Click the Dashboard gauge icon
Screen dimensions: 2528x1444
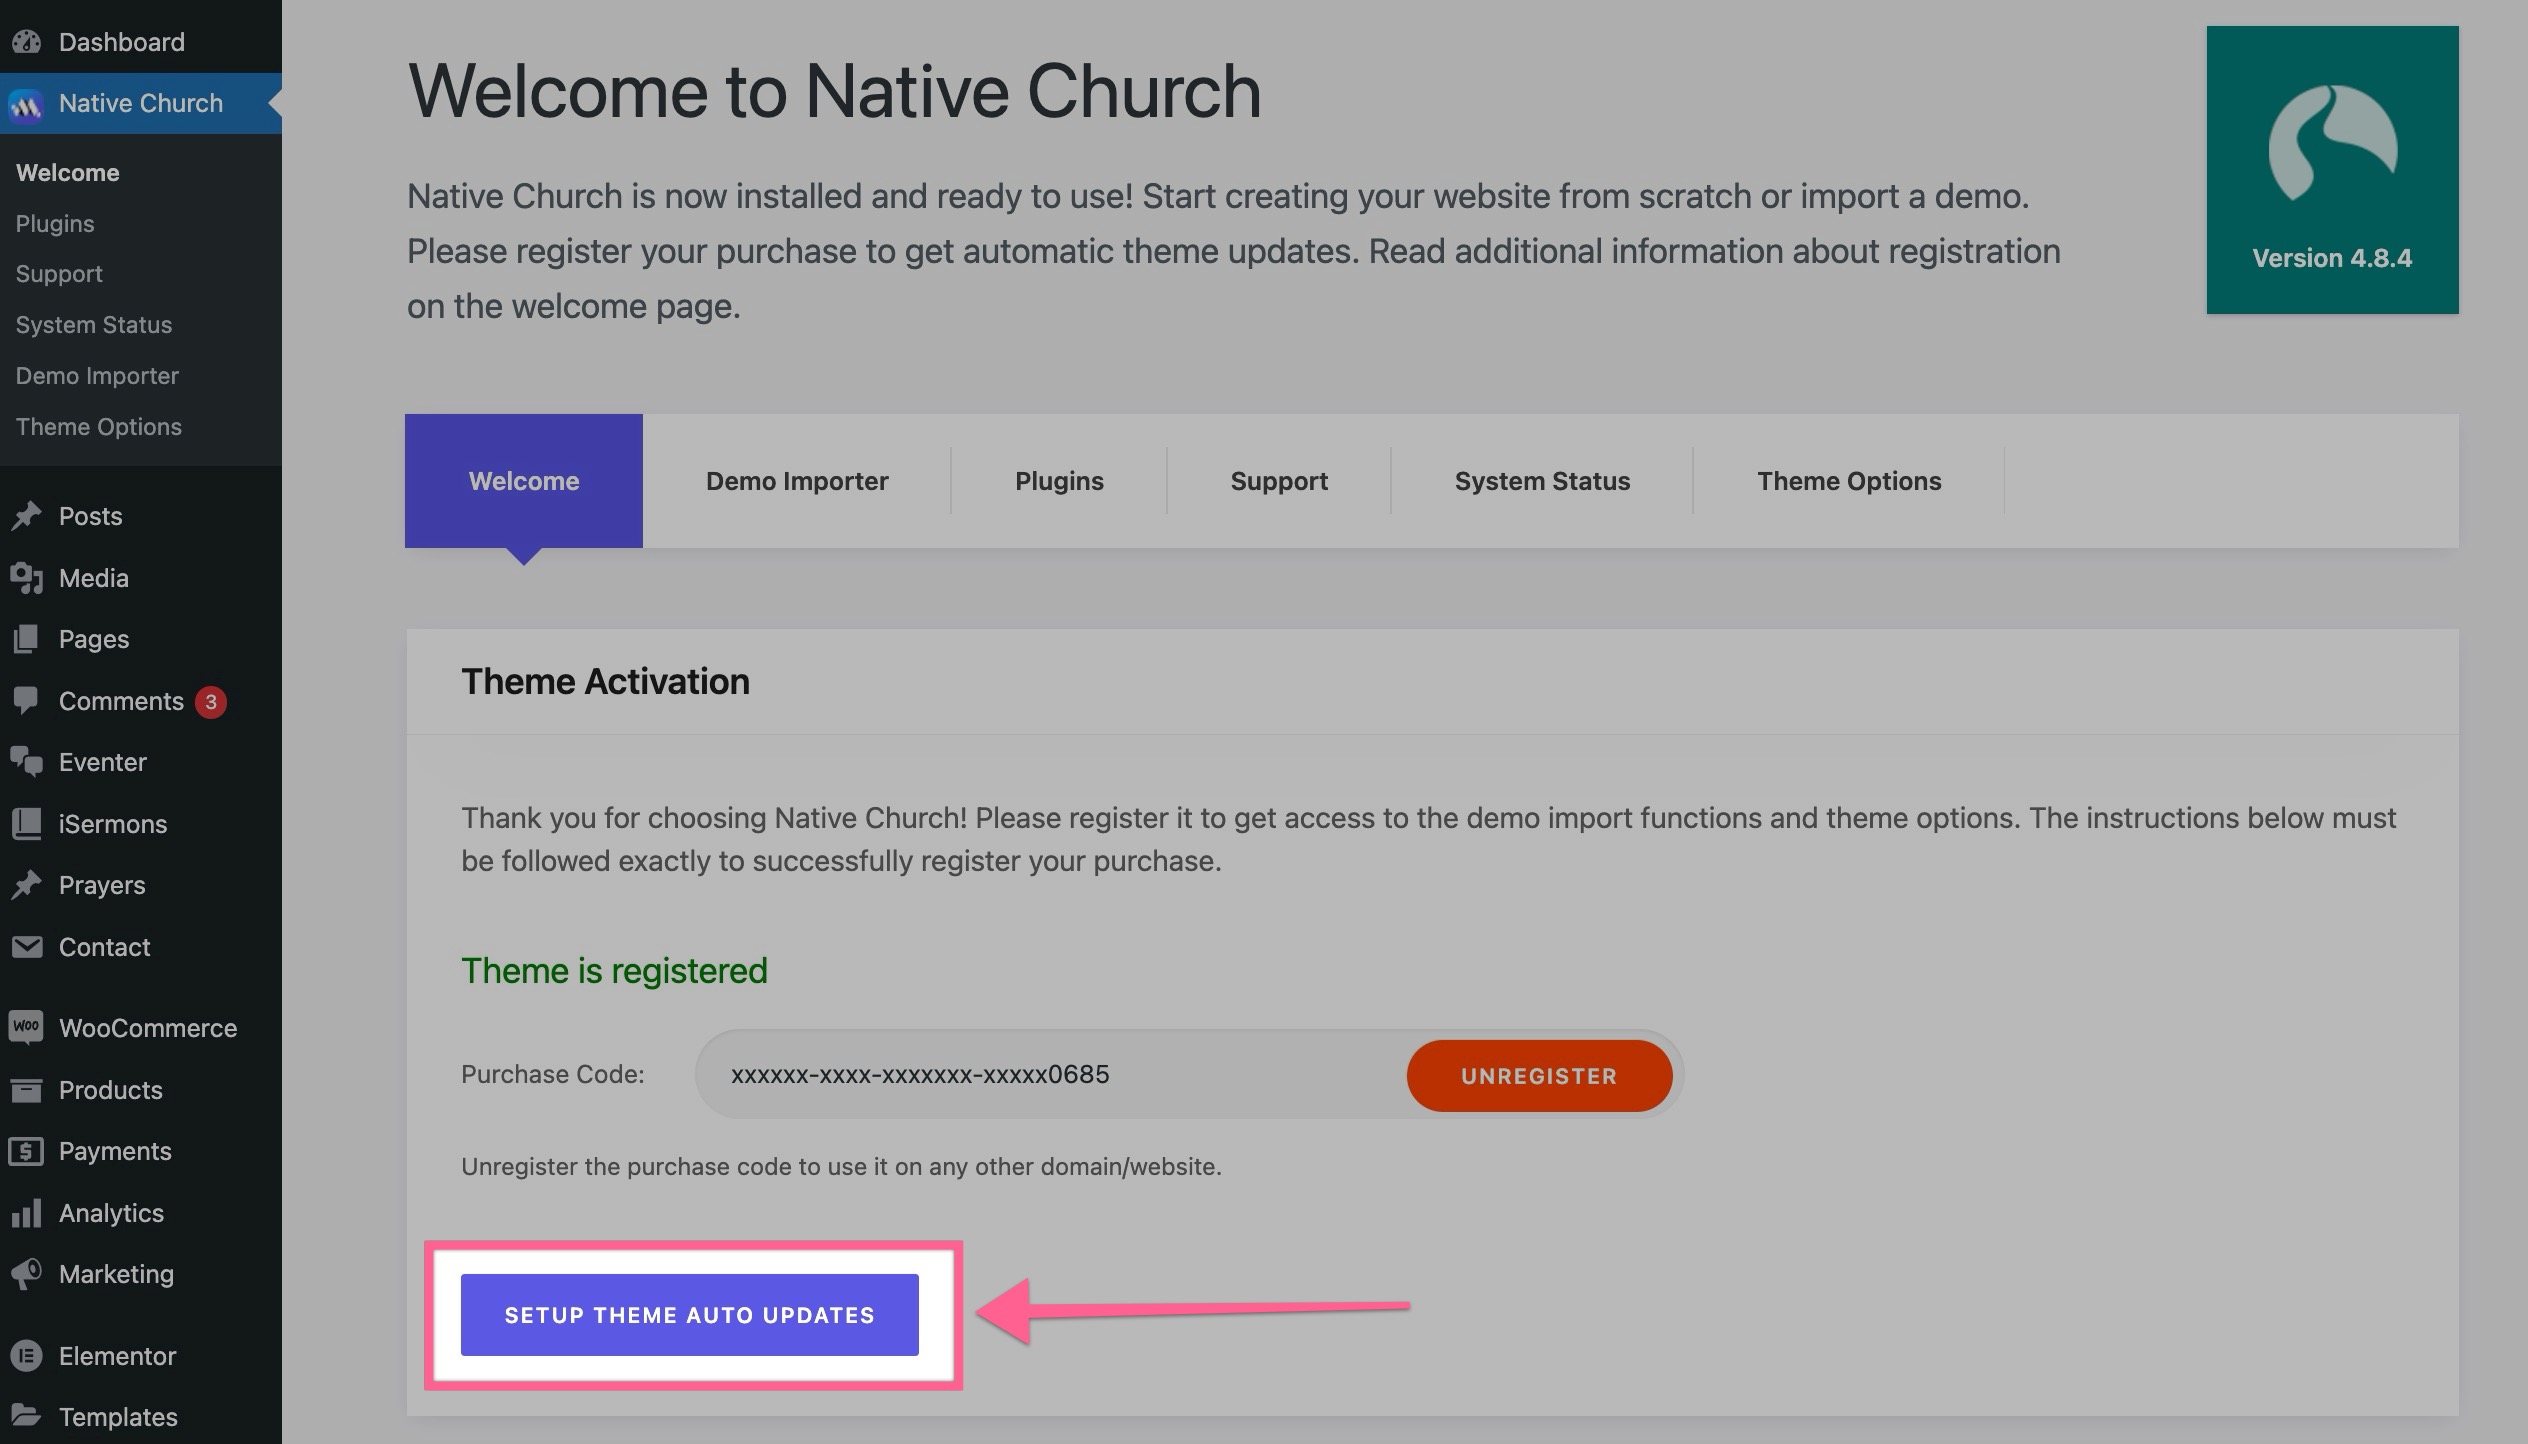coord(27,42)
